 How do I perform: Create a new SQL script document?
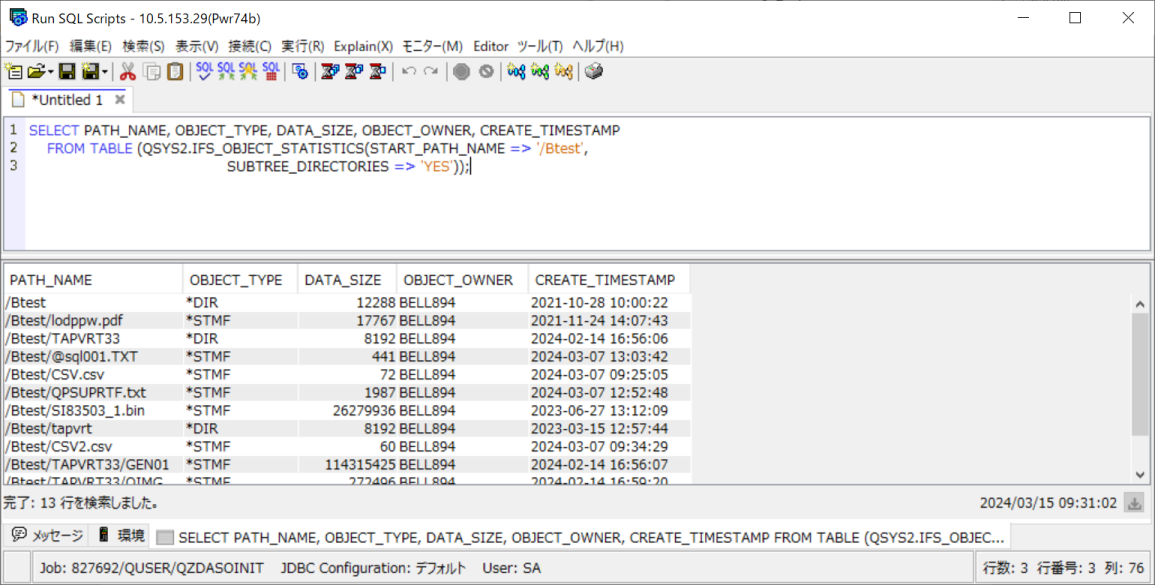[13, 71]
